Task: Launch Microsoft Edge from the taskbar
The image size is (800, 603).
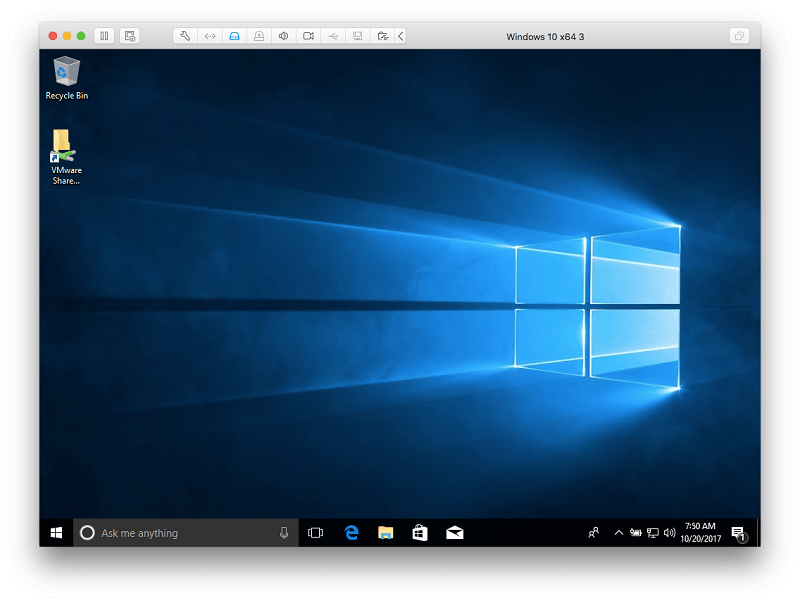Action: pyautogui.click(x=351, y=533)
